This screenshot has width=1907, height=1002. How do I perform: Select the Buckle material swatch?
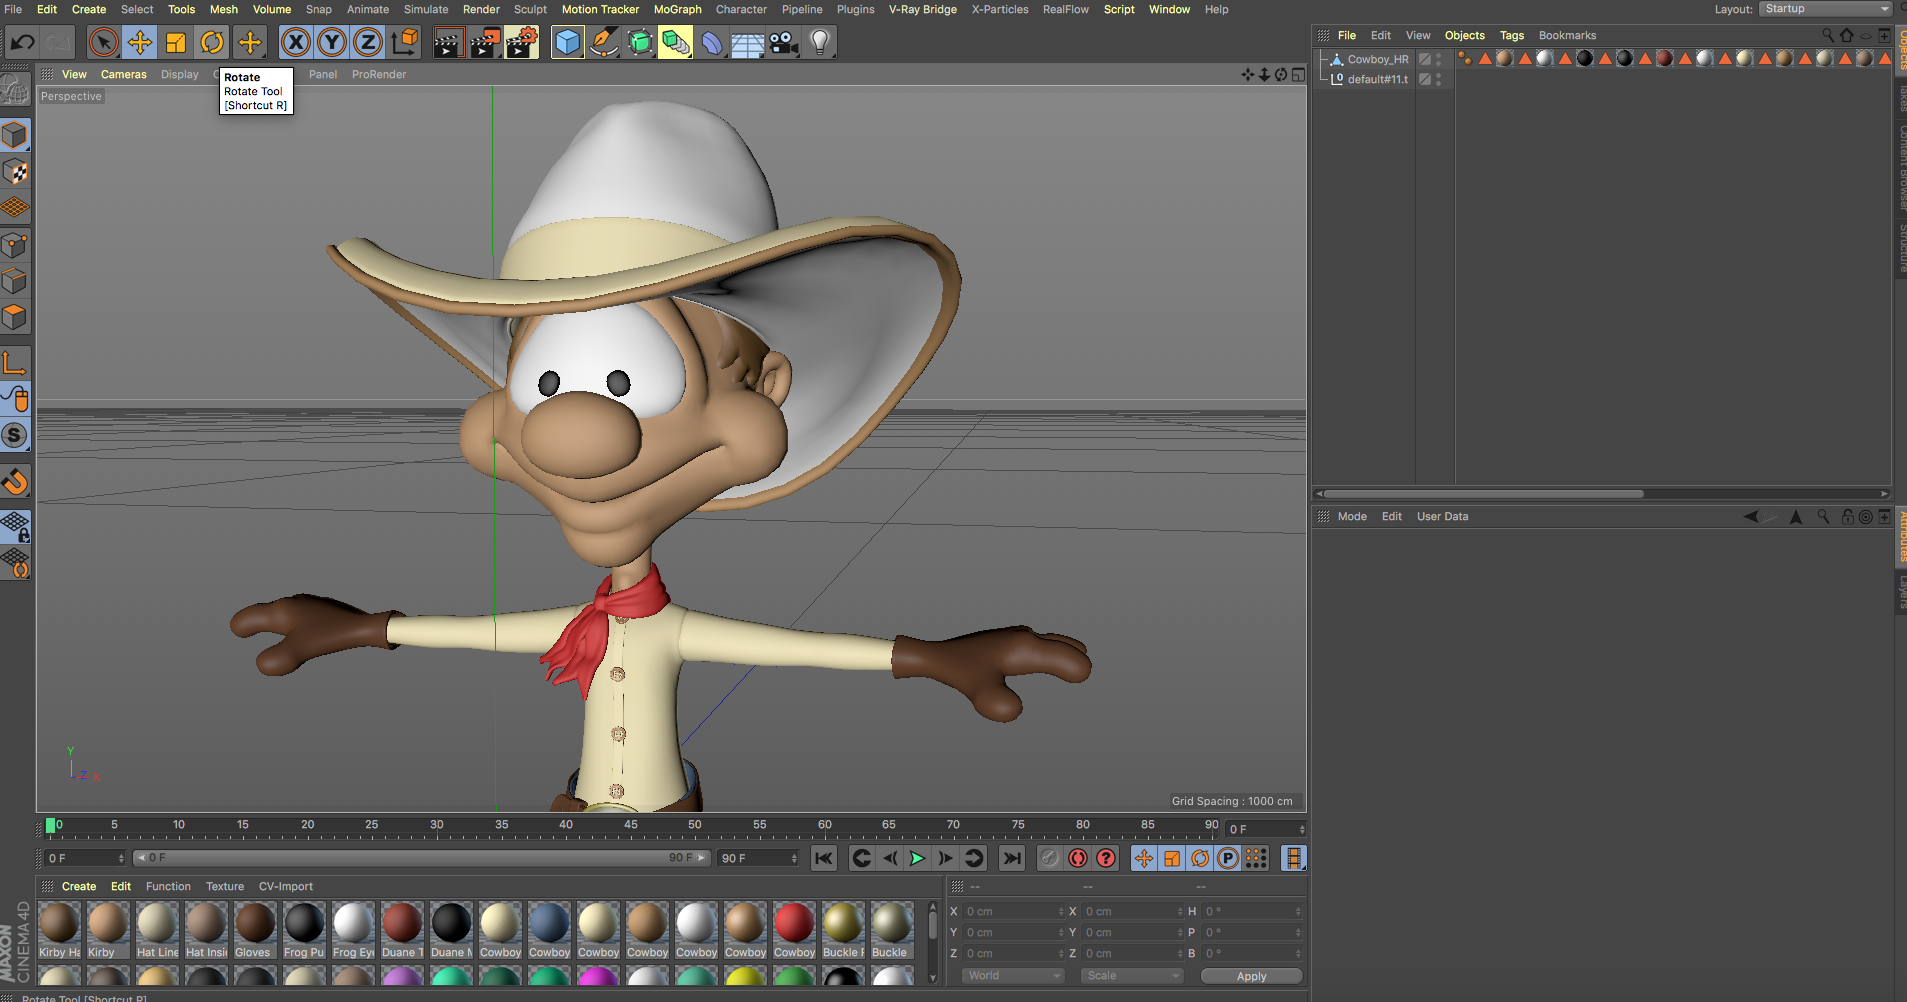(890, 929)
